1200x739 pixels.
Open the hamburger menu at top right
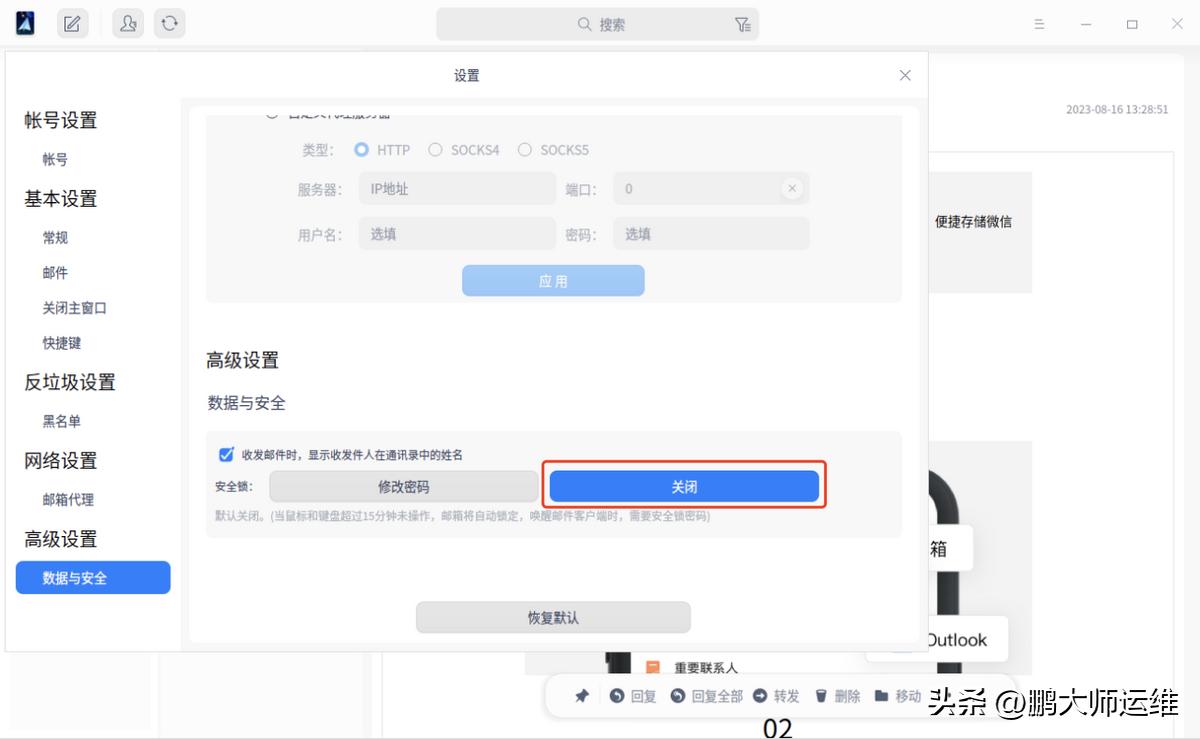pos(1039,22)
